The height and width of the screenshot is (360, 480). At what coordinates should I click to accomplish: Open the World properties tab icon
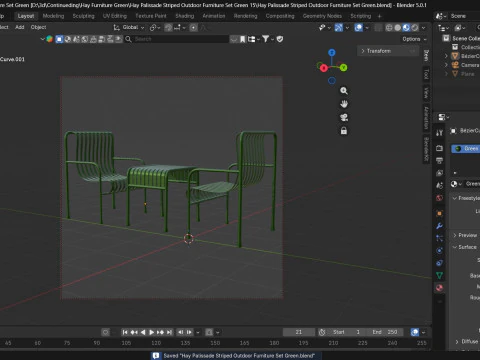click(x=439, y=198)
